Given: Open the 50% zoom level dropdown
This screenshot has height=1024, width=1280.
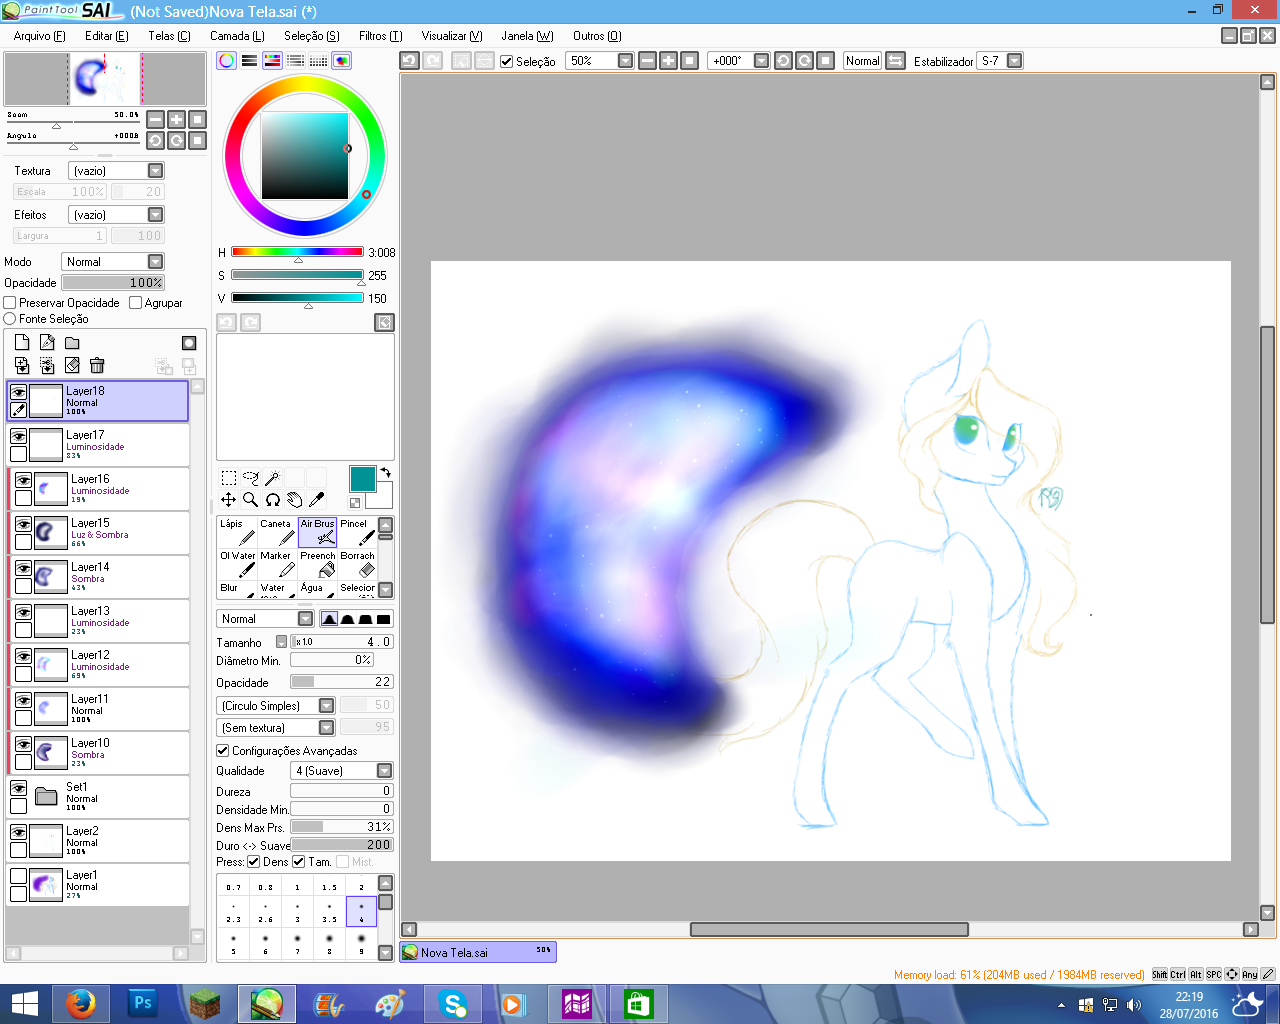Looking at the screenshot, I should (x=600, y=61).
